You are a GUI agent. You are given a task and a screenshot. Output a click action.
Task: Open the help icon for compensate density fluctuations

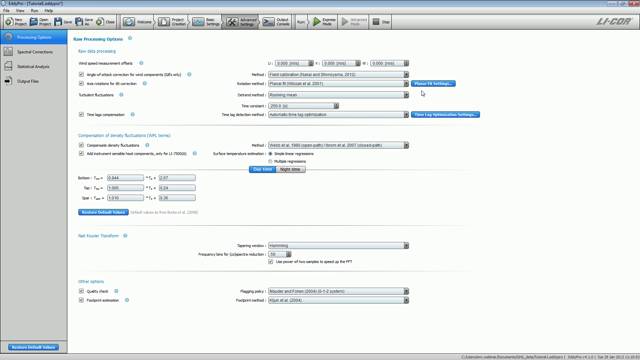pos(147,145)
